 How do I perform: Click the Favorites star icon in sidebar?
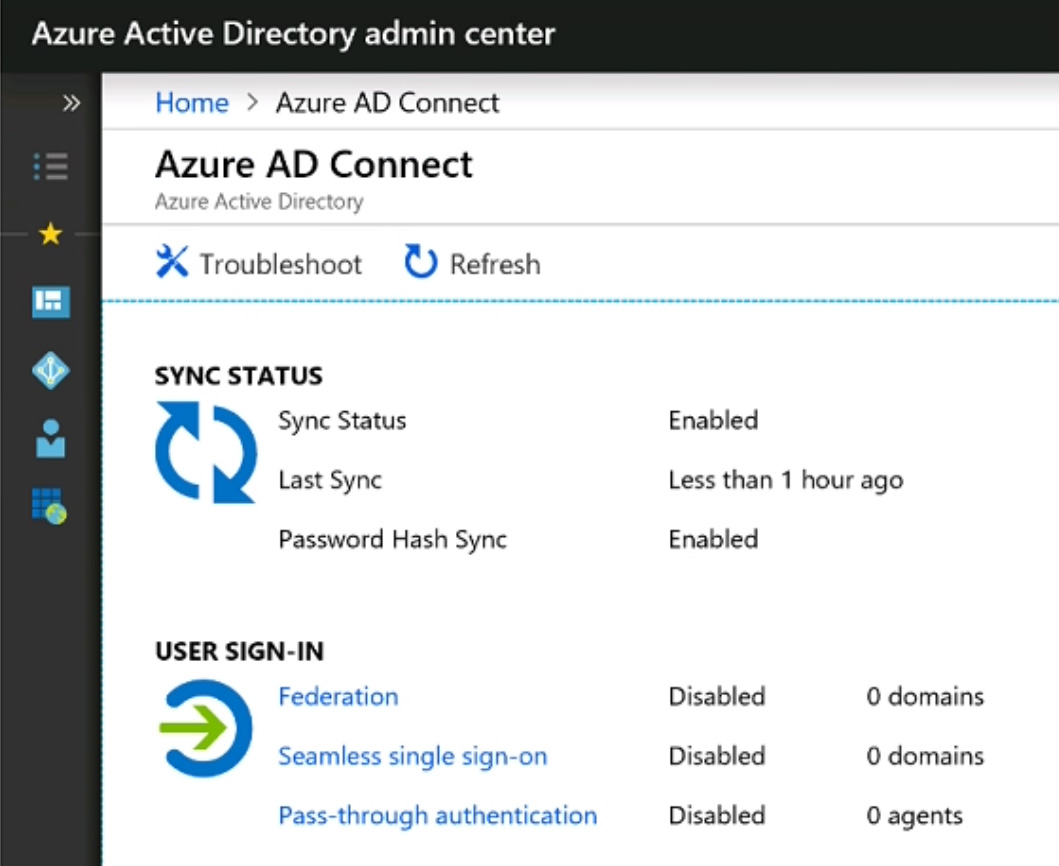[x=50, y=235]
